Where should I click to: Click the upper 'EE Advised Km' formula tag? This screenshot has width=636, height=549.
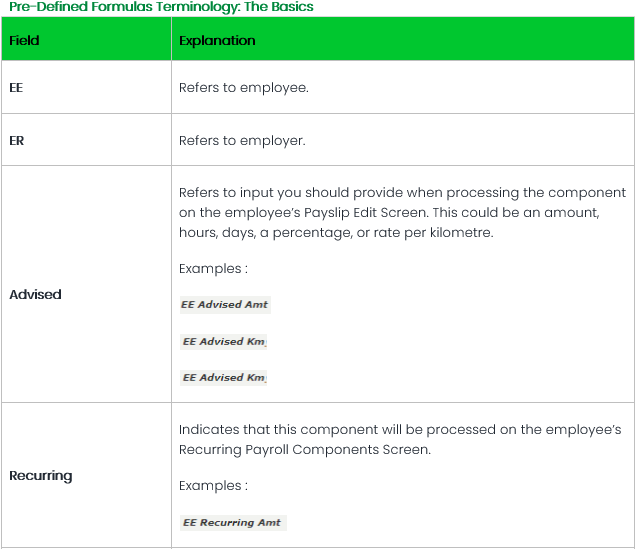pos(224,342)
